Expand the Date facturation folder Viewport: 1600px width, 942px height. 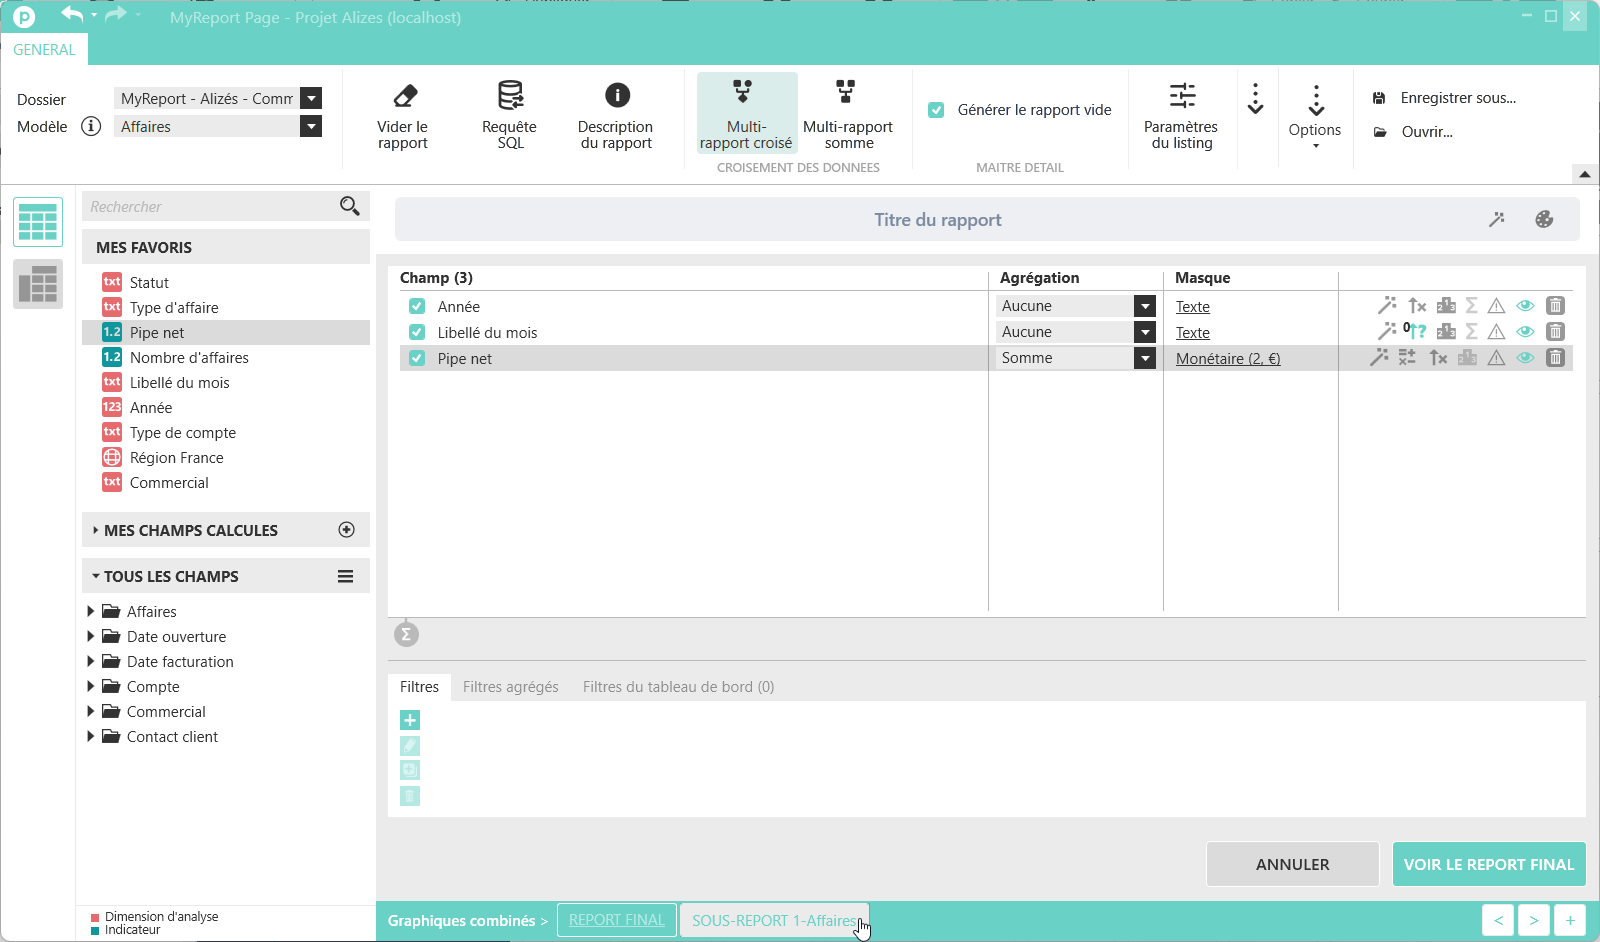pos(91,661)
